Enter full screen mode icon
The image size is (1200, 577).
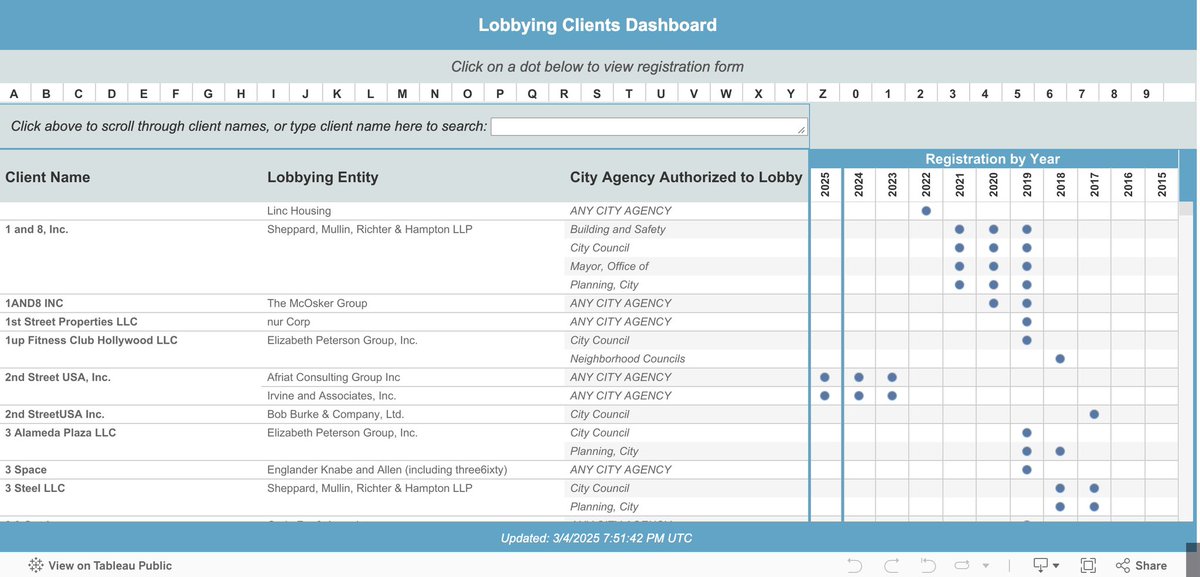pyautogui.click(x=1088, y=565)
